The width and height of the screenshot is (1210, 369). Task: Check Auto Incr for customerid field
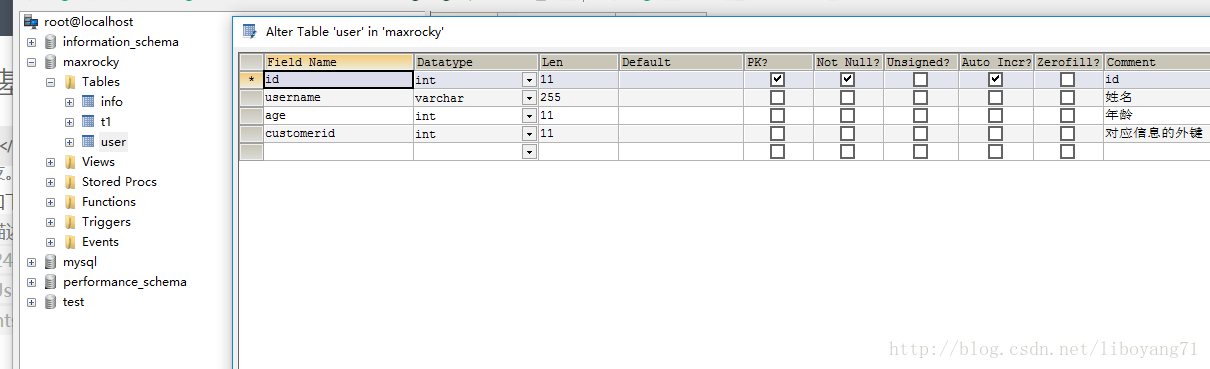pos(995,133)
